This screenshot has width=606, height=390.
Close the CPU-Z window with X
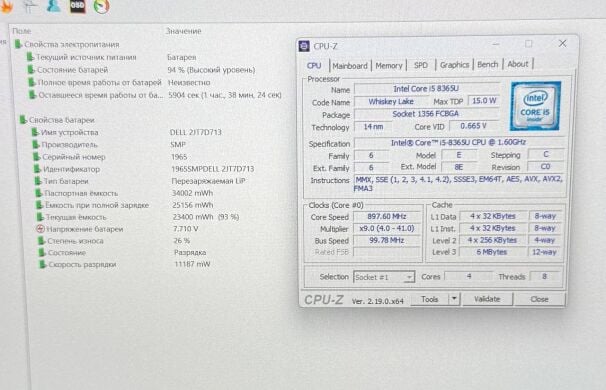563,43
